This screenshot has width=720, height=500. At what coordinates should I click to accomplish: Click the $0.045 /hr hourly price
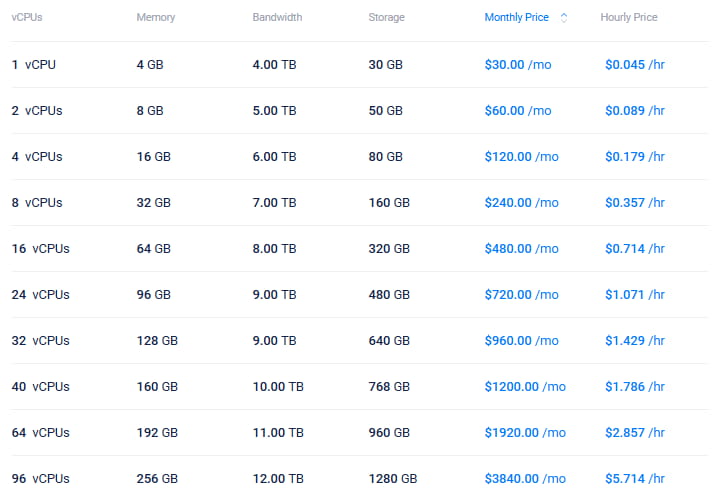(x=634, y=65)
